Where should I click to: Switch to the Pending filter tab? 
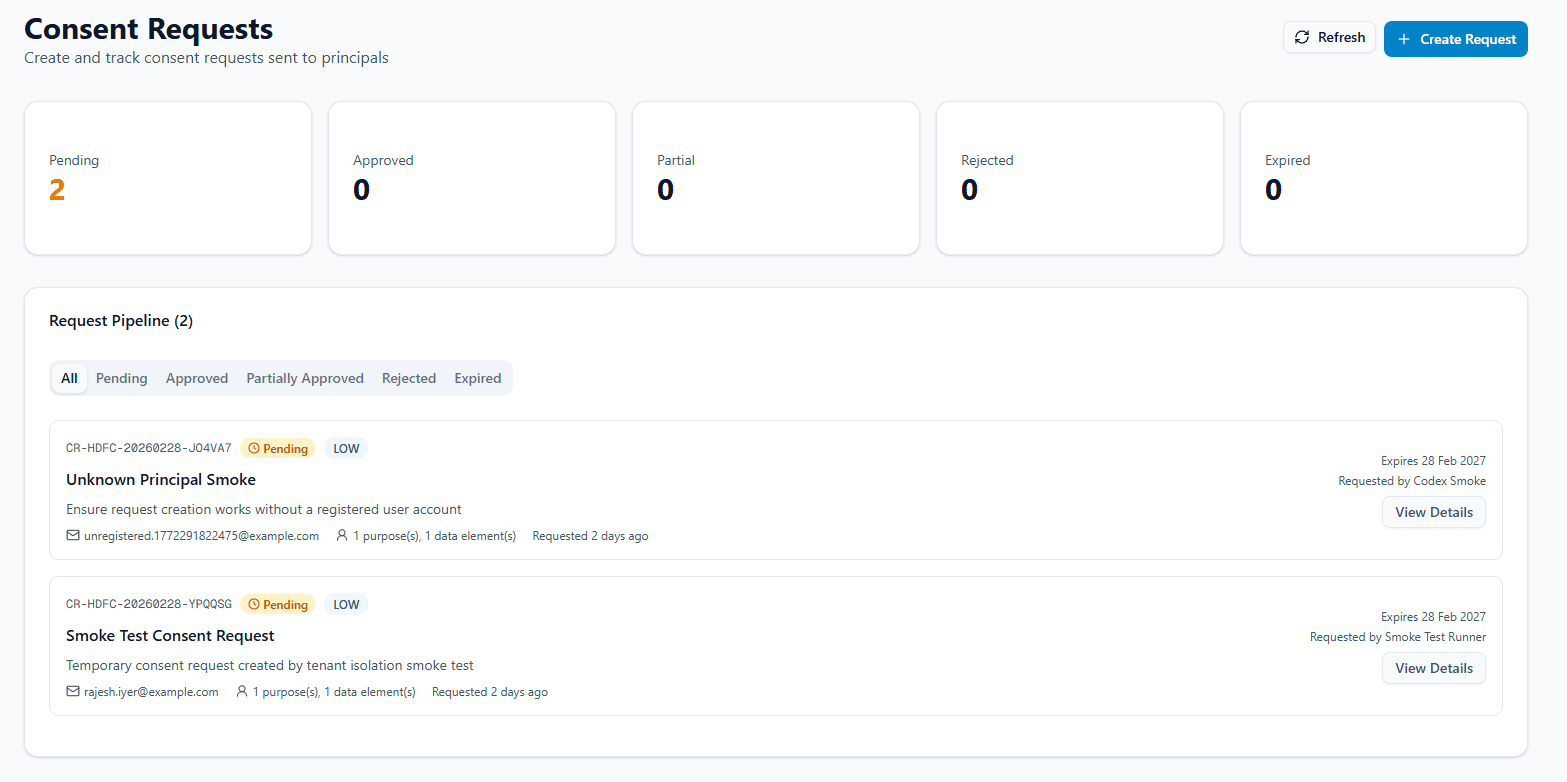pyautogui.click(x=121, y=378)
